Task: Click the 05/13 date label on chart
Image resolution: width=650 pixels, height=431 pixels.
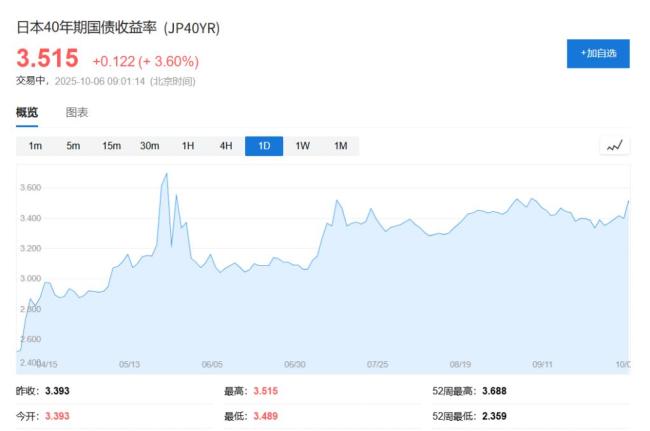Action: click(x=129, y=364)
